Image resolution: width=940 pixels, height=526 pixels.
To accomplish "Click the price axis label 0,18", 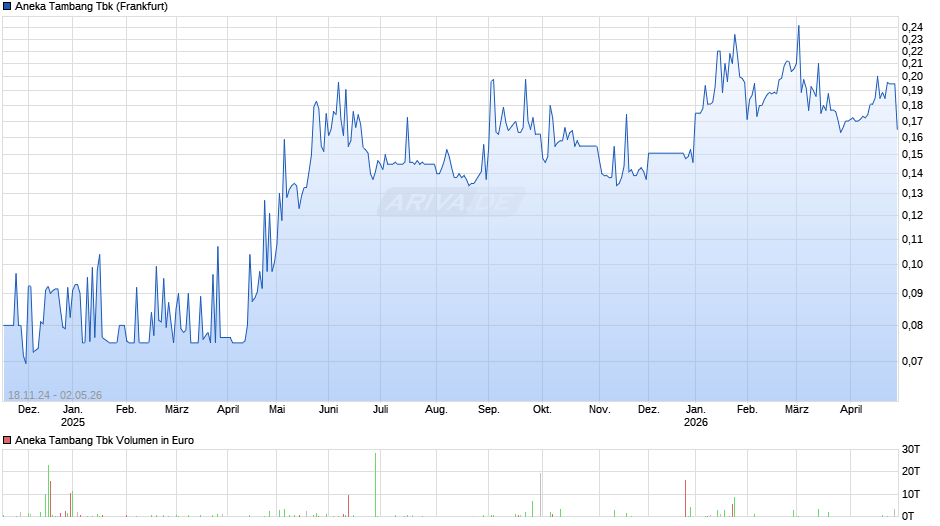I will 912,106.
